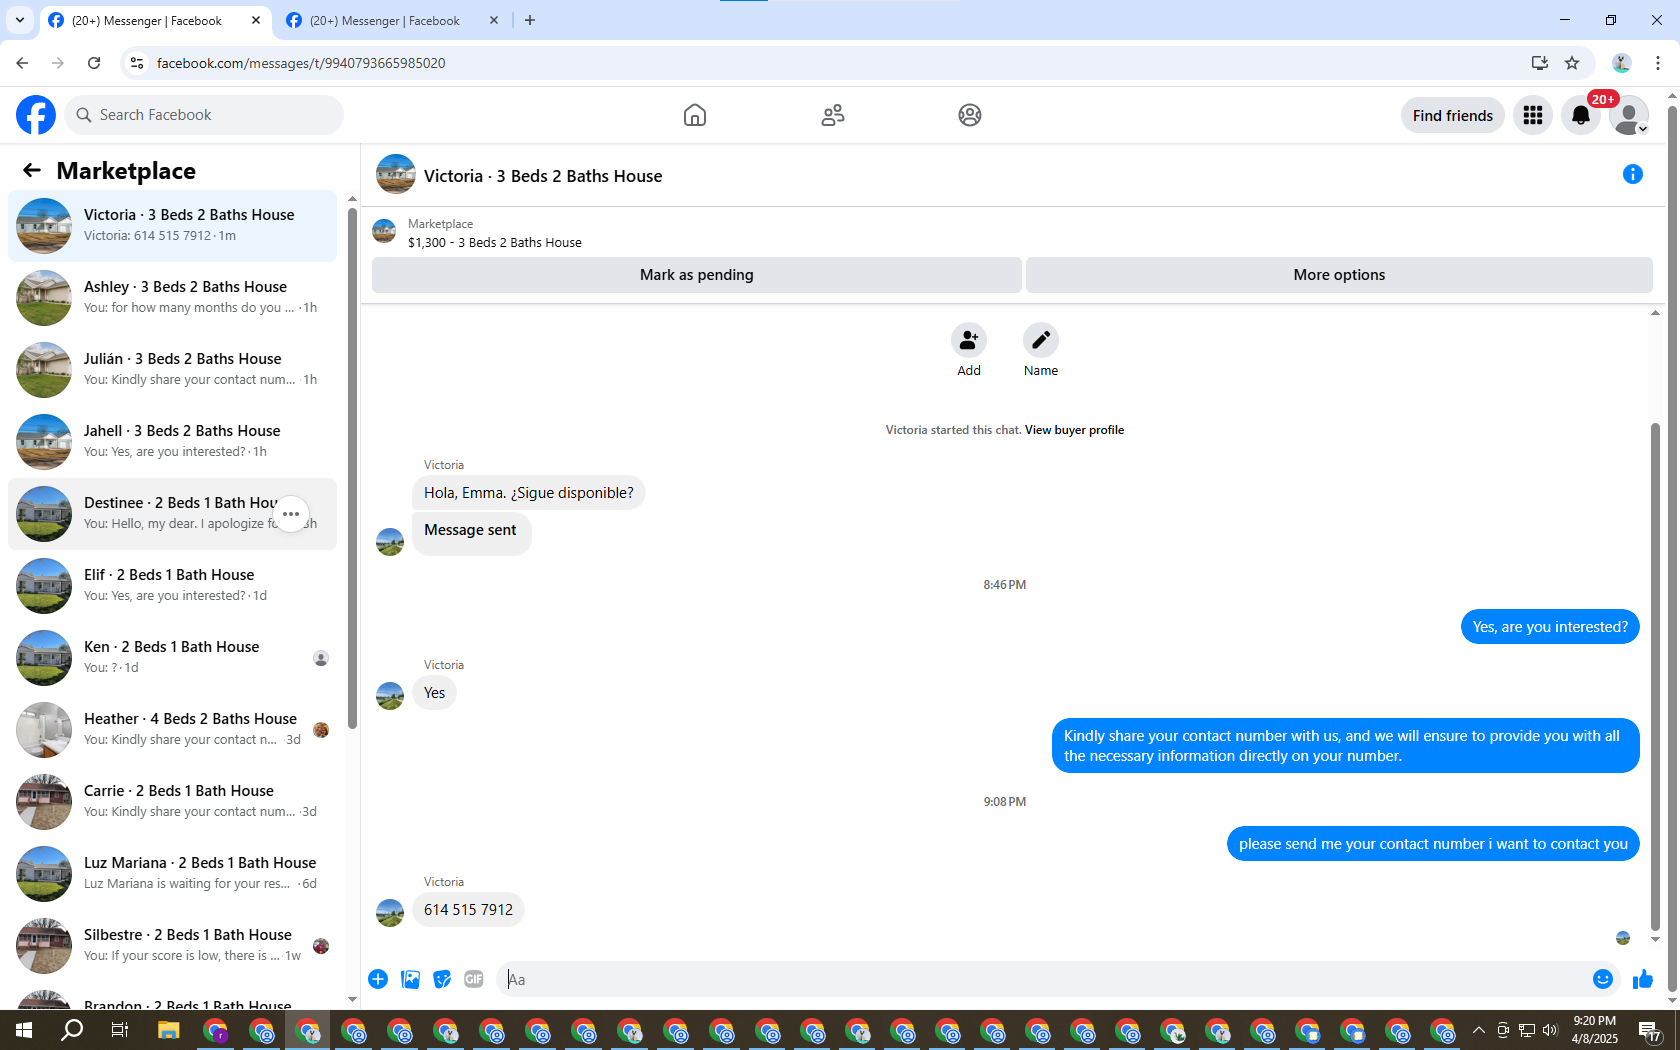This screenshot has width=1680, height=1050.
Task: Open conversation information icon
Action: point(1633,174)
